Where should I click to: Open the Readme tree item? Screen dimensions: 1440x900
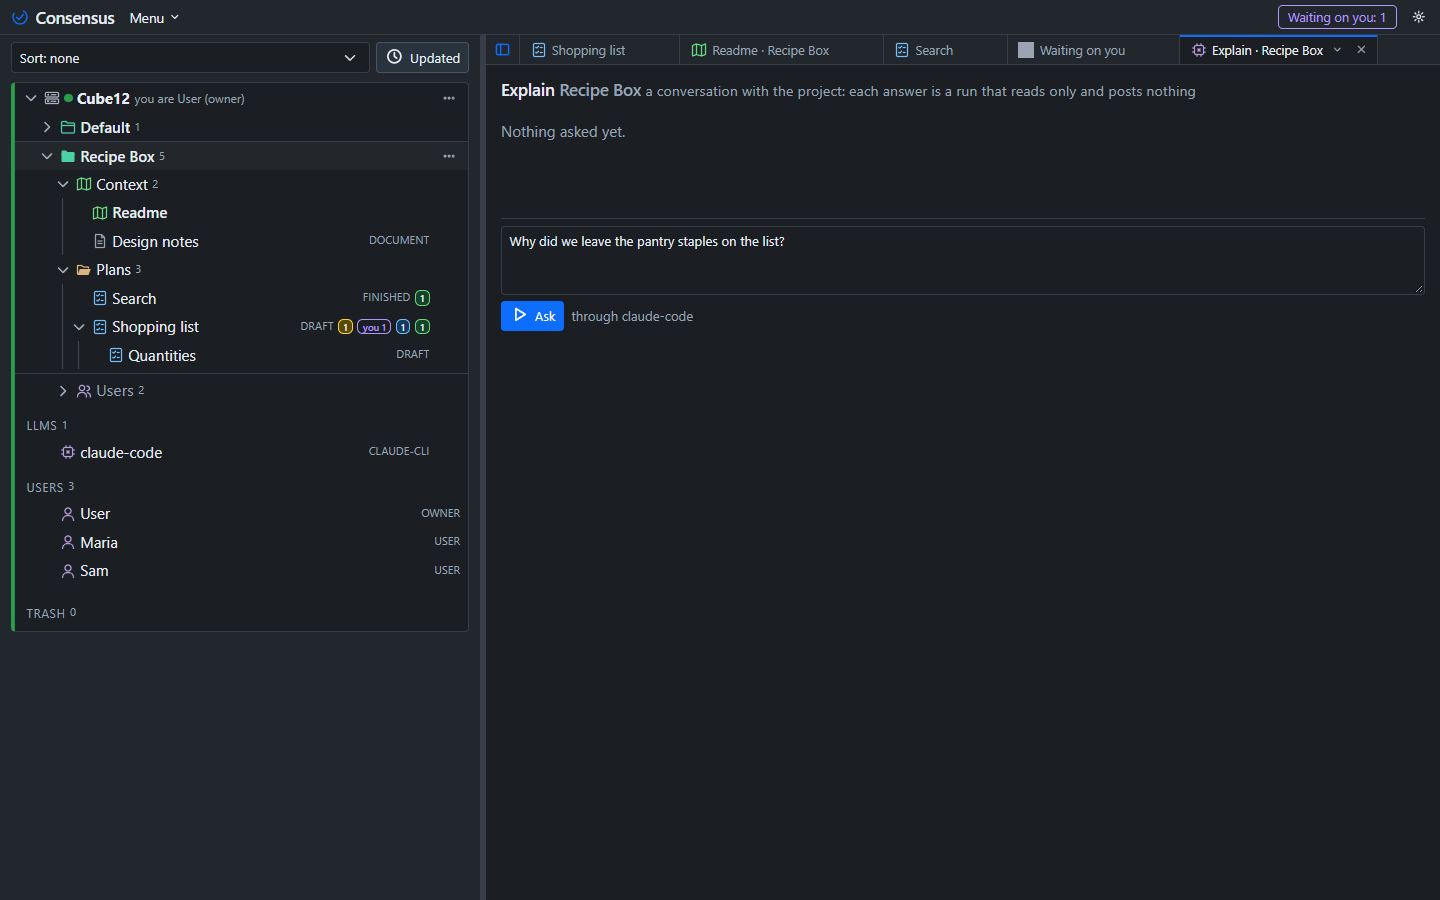tap(139, 213)
